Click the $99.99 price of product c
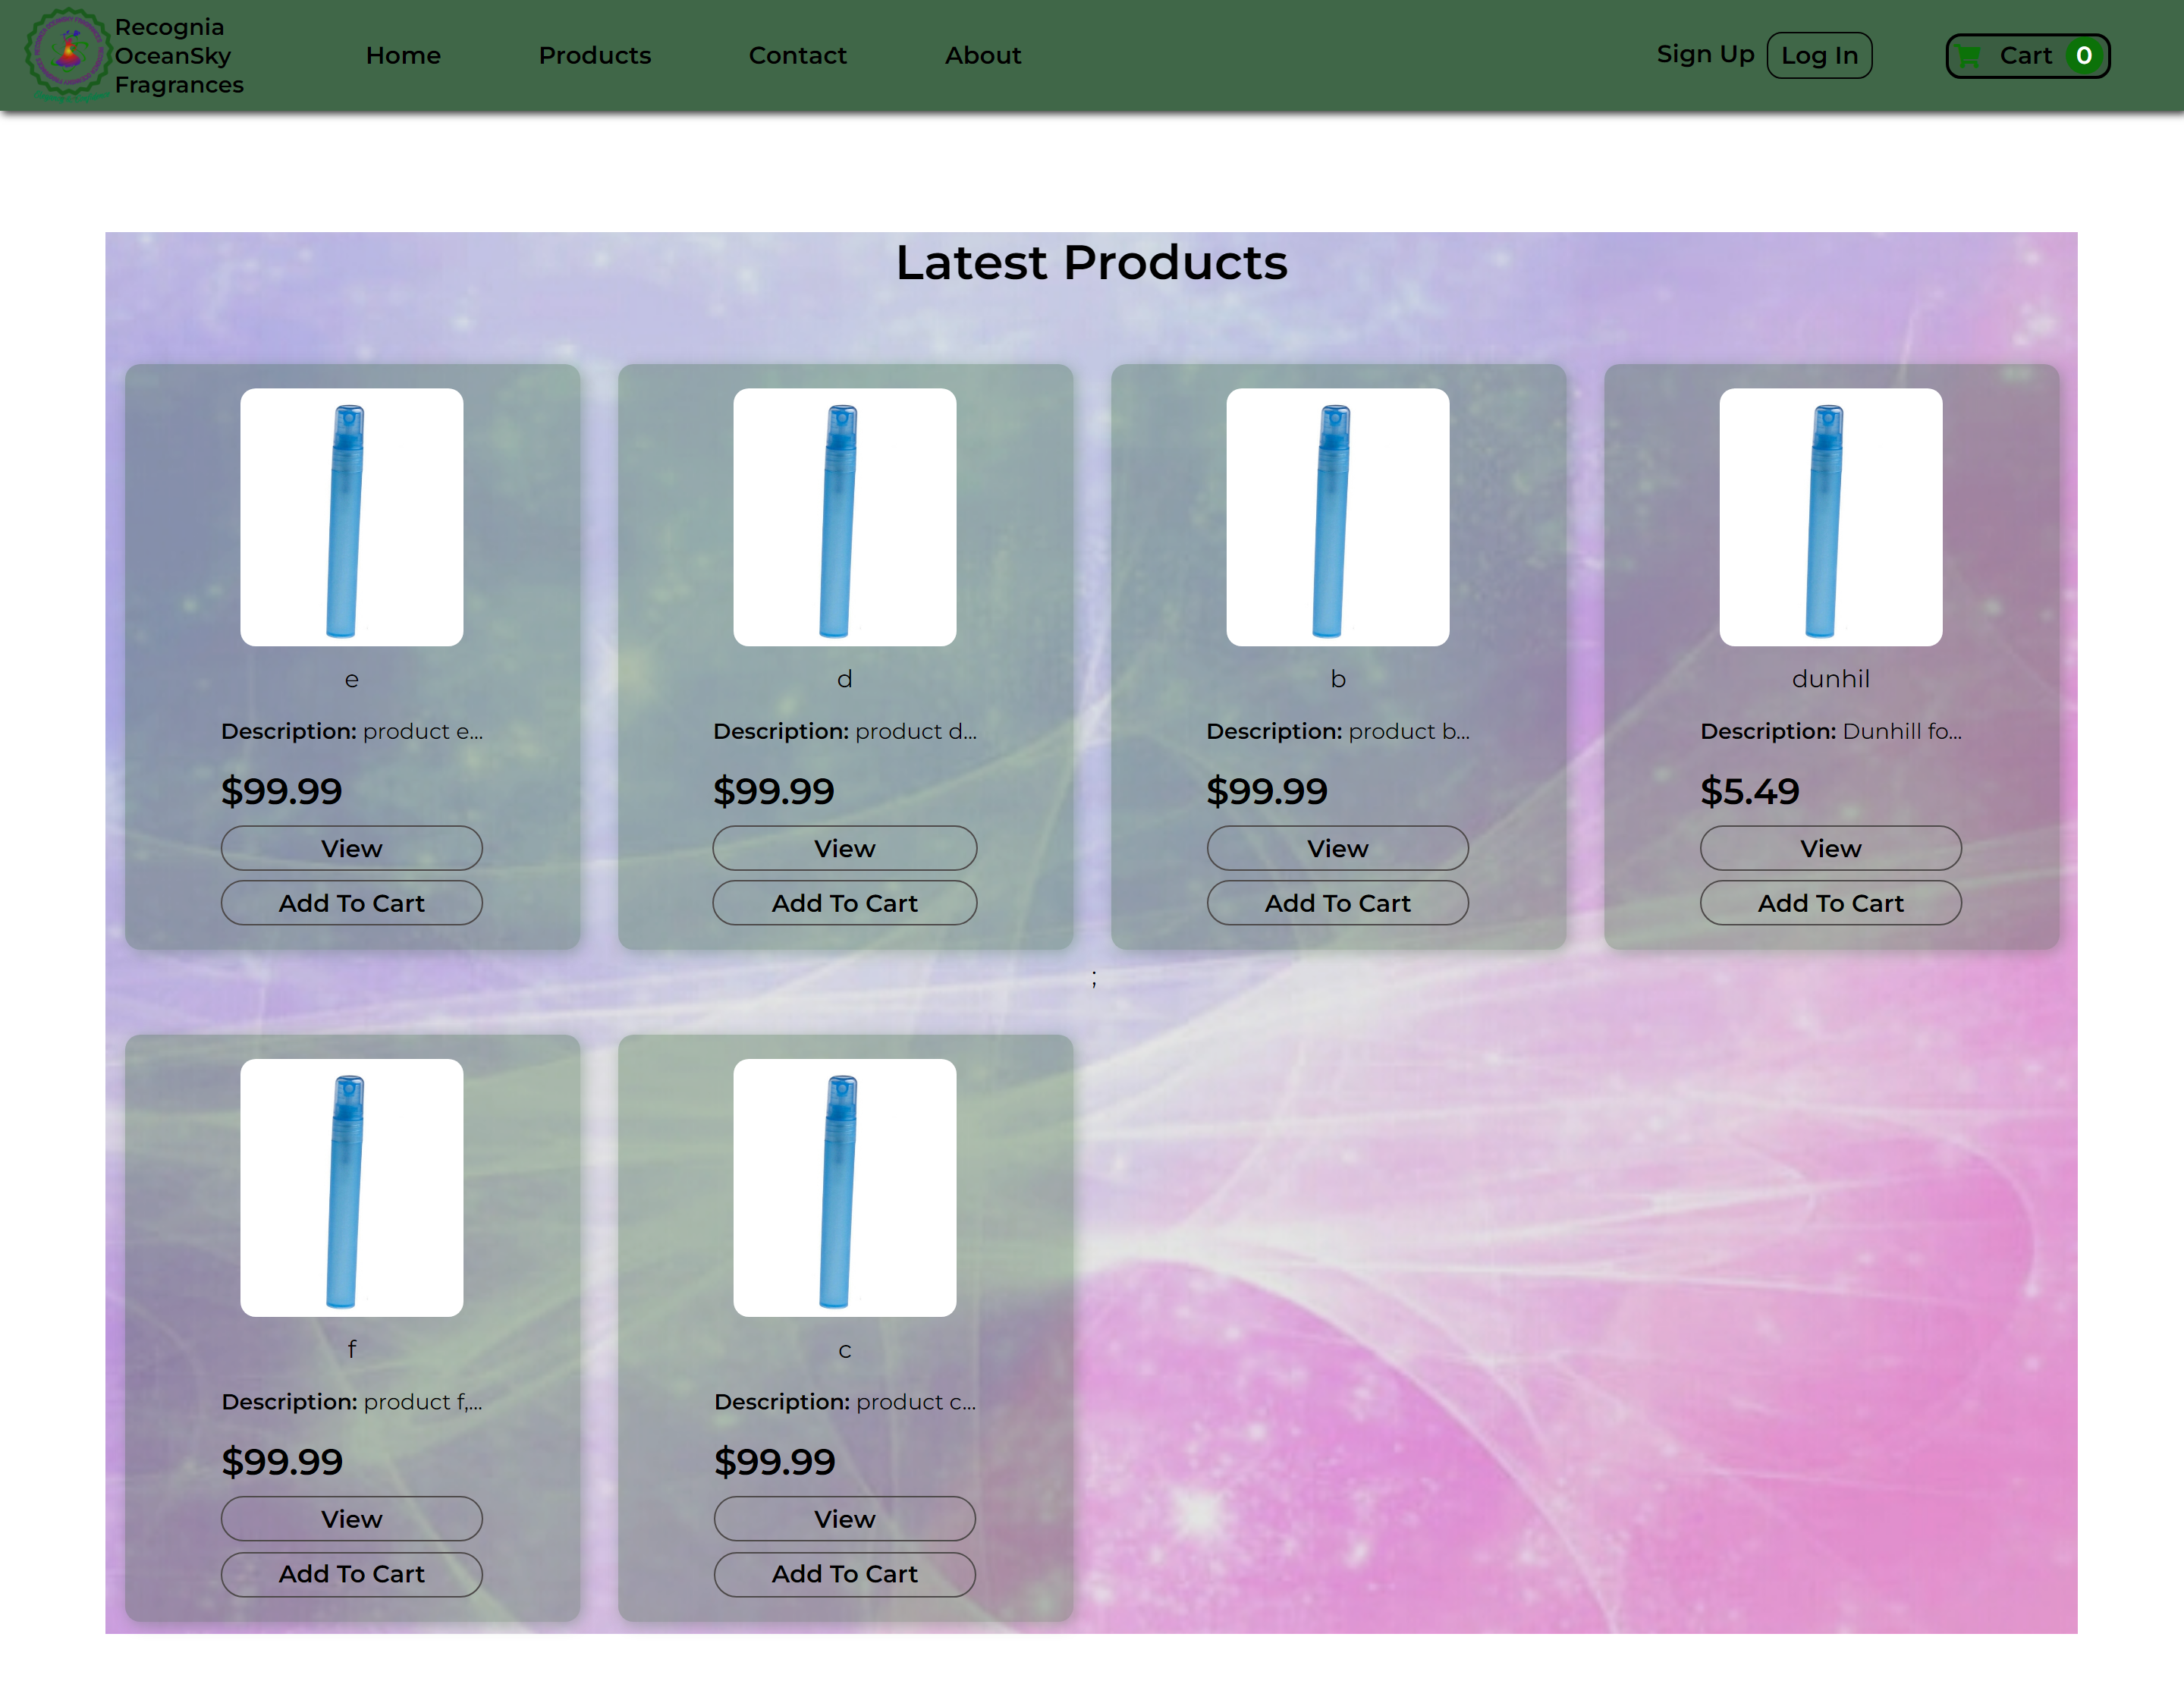The width and height of the screenshot is (2184, 1681). (x=775, y=1462)
